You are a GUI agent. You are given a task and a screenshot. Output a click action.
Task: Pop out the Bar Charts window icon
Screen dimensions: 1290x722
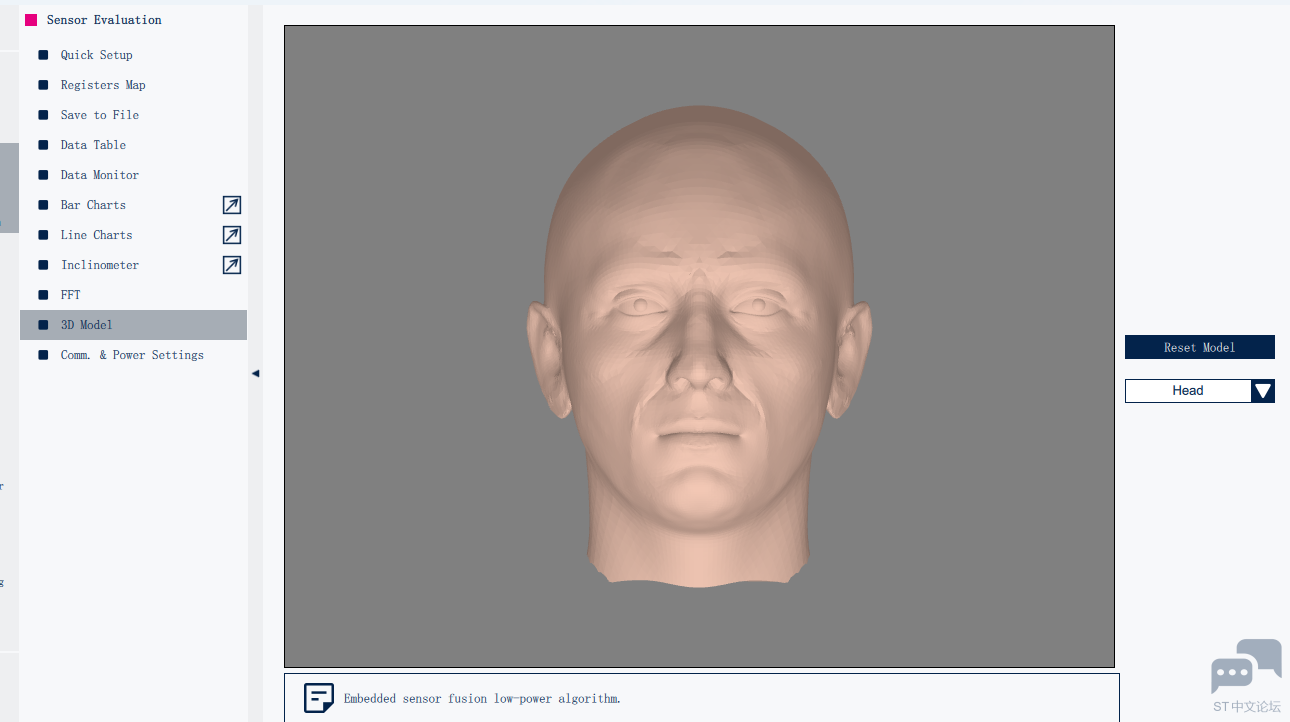point(232,205)
